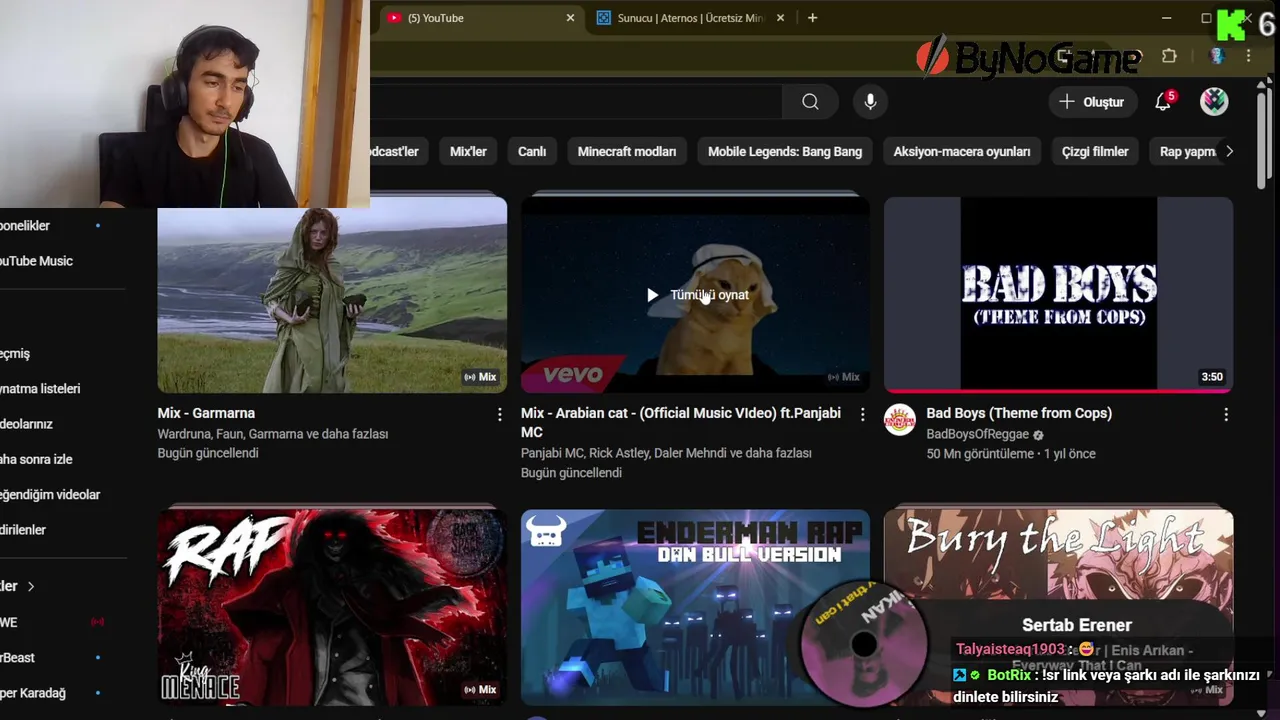The image size is (1280, 720).
Task: Expand the Abonelikler section chevron
Action: pyautogui.click(x=31, y=586)
